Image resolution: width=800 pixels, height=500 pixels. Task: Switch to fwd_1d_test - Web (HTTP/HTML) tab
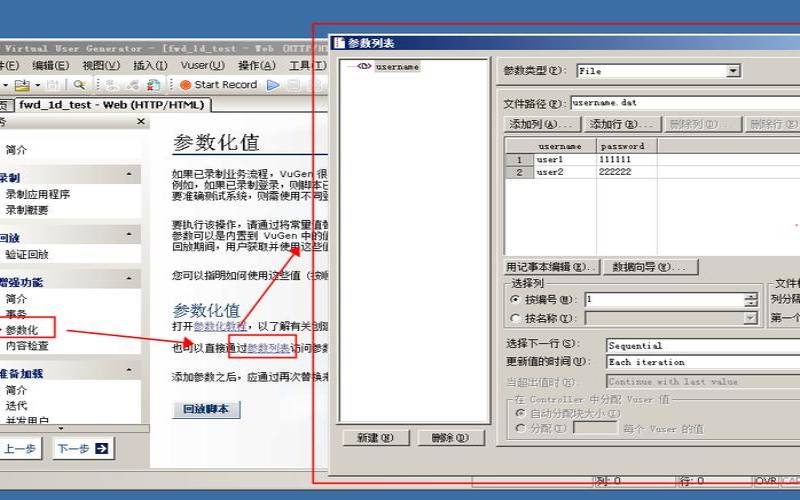(112, 105)
